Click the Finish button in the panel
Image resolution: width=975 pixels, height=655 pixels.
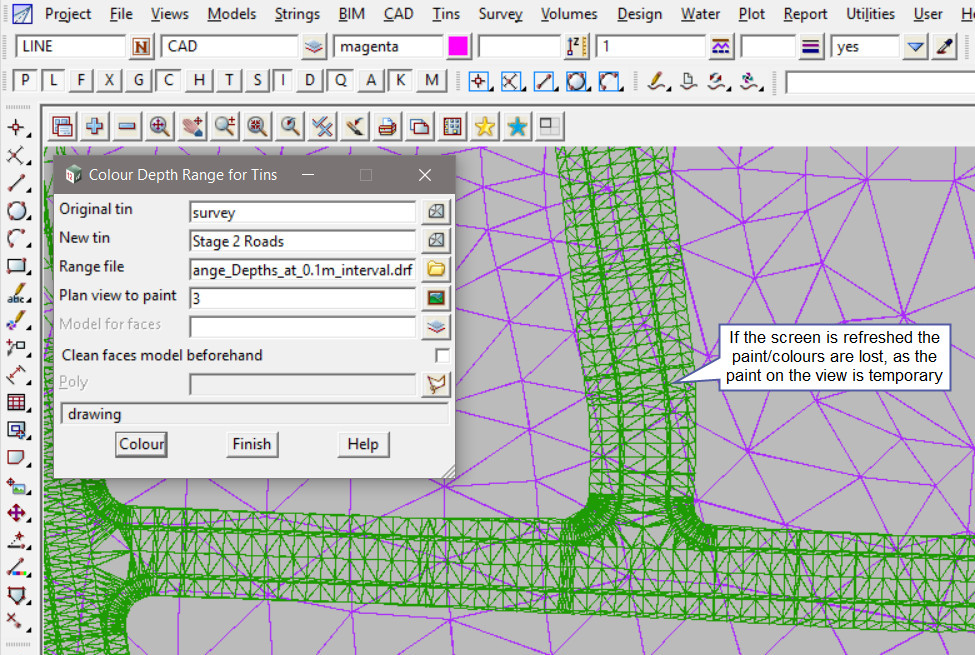251,444
